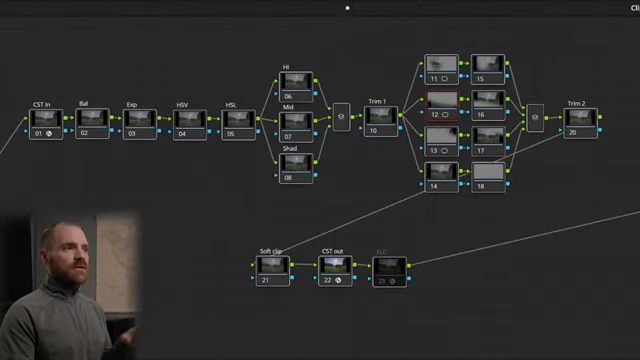The image size is (640, 360).
Task: Click the white page indicator dot at top
Action: (x=347, y=8)
